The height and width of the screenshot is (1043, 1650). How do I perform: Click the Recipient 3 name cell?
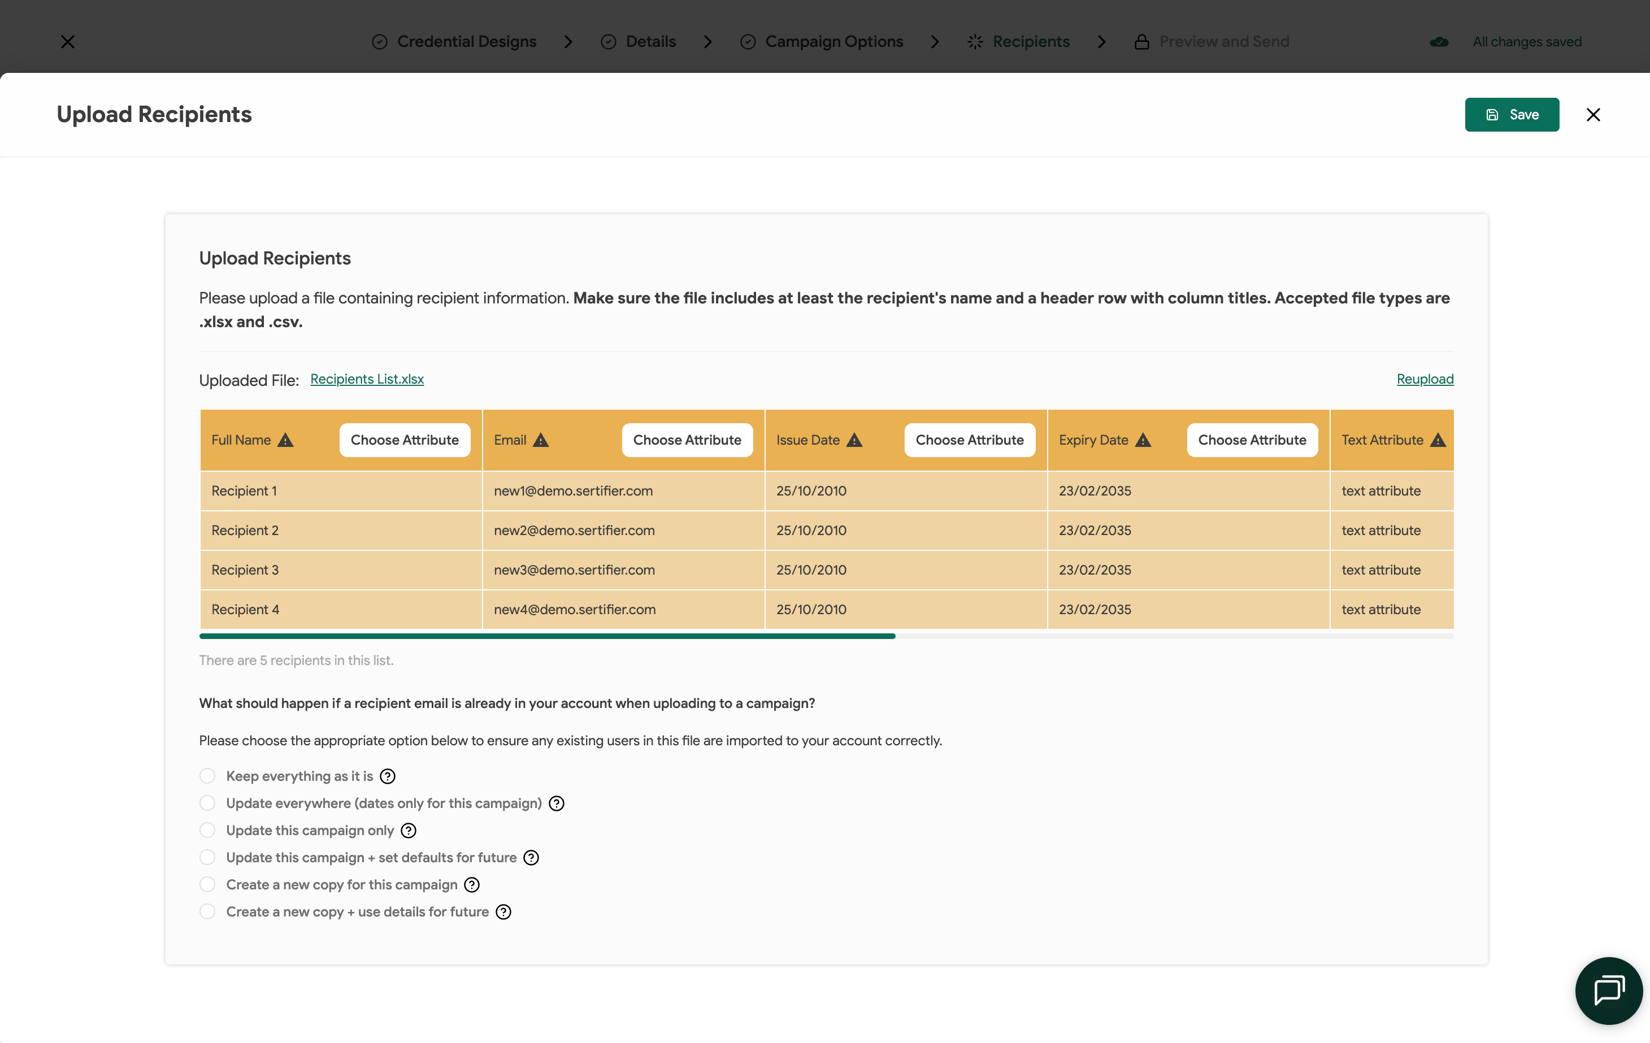click(x=341, y=570)
